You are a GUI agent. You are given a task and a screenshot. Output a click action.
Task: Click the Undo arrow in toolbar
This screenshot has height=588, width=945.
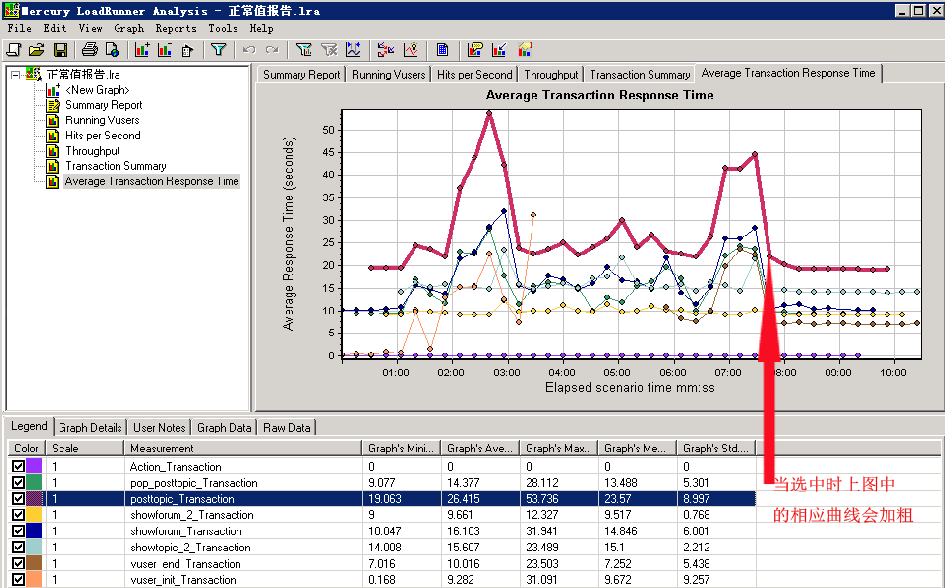coord(249,50)
